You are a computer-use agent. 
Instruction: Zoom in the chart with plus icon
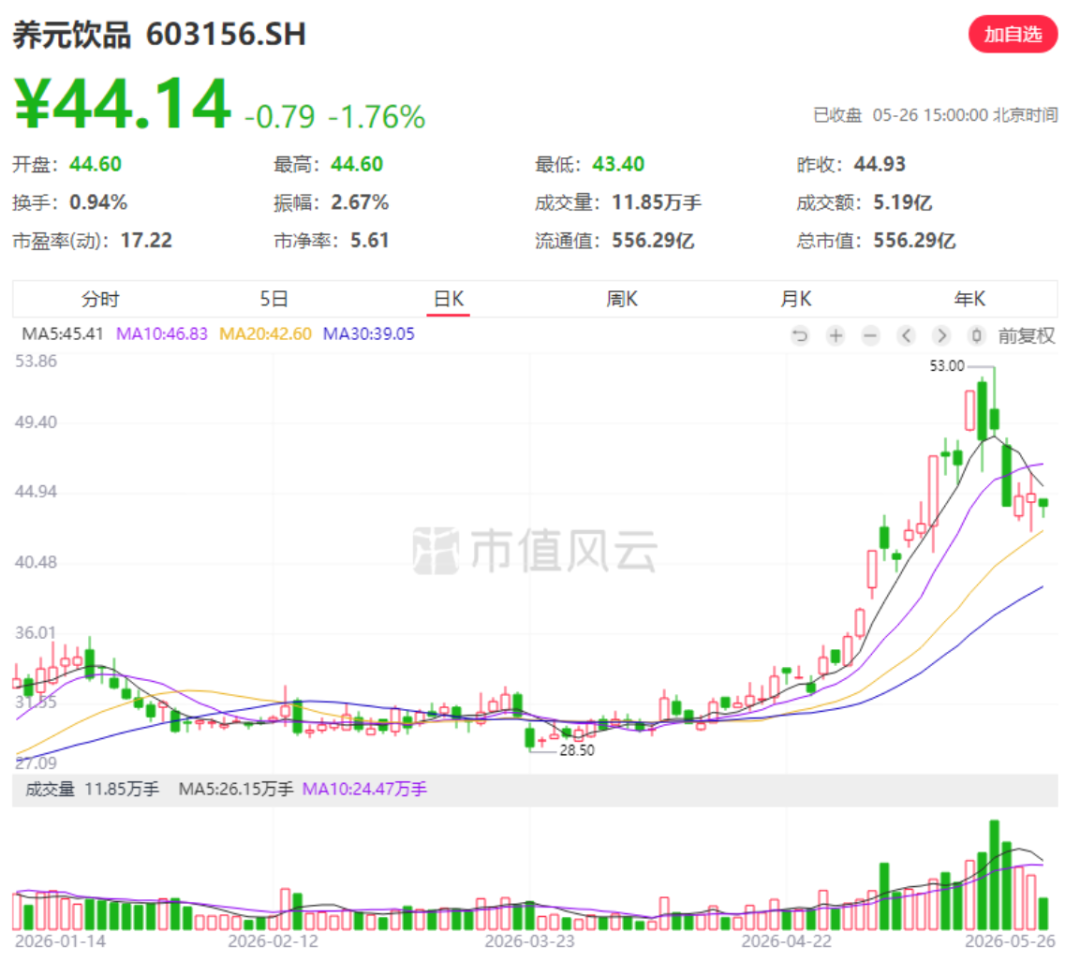(x=835, y=336)
